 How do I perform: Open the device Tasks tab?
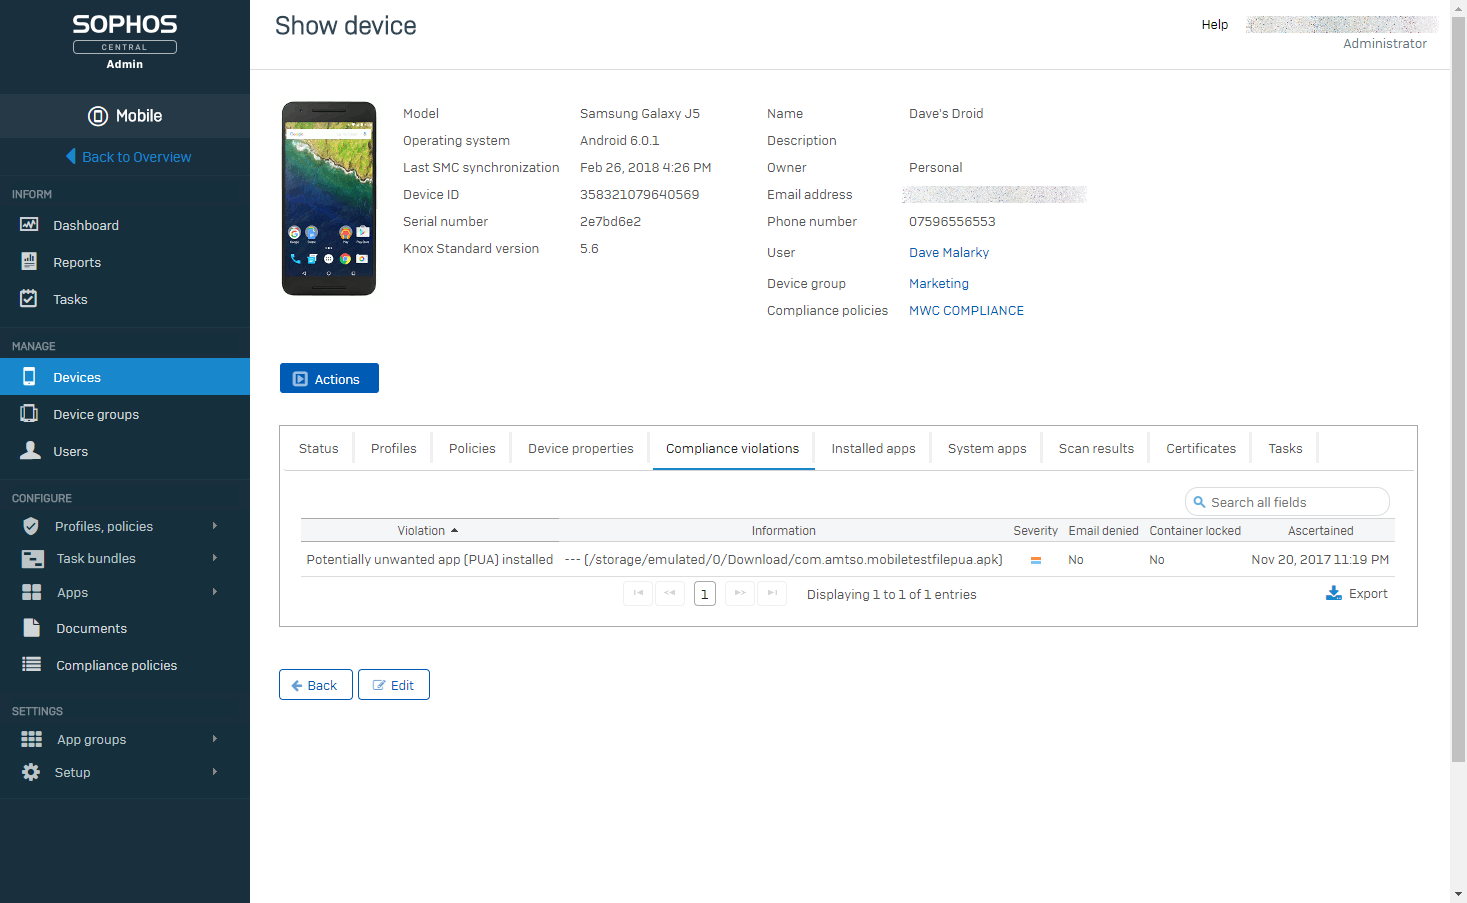coord(1285,448)
